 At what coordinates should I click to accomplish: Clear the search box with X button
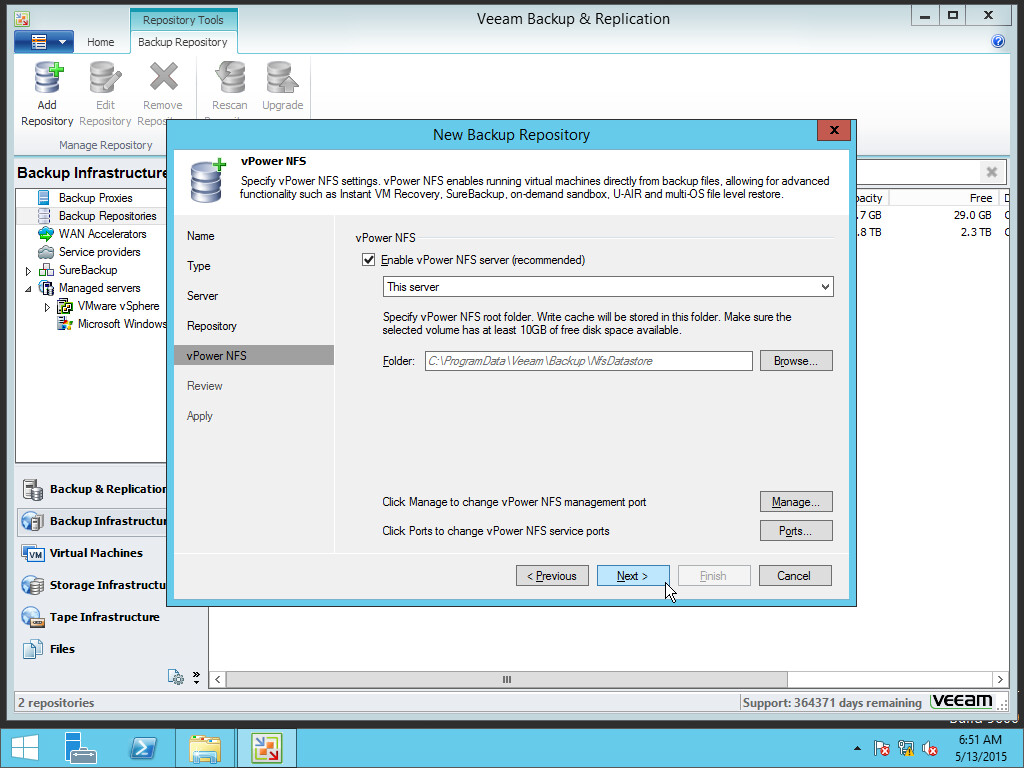pos(991,172)
